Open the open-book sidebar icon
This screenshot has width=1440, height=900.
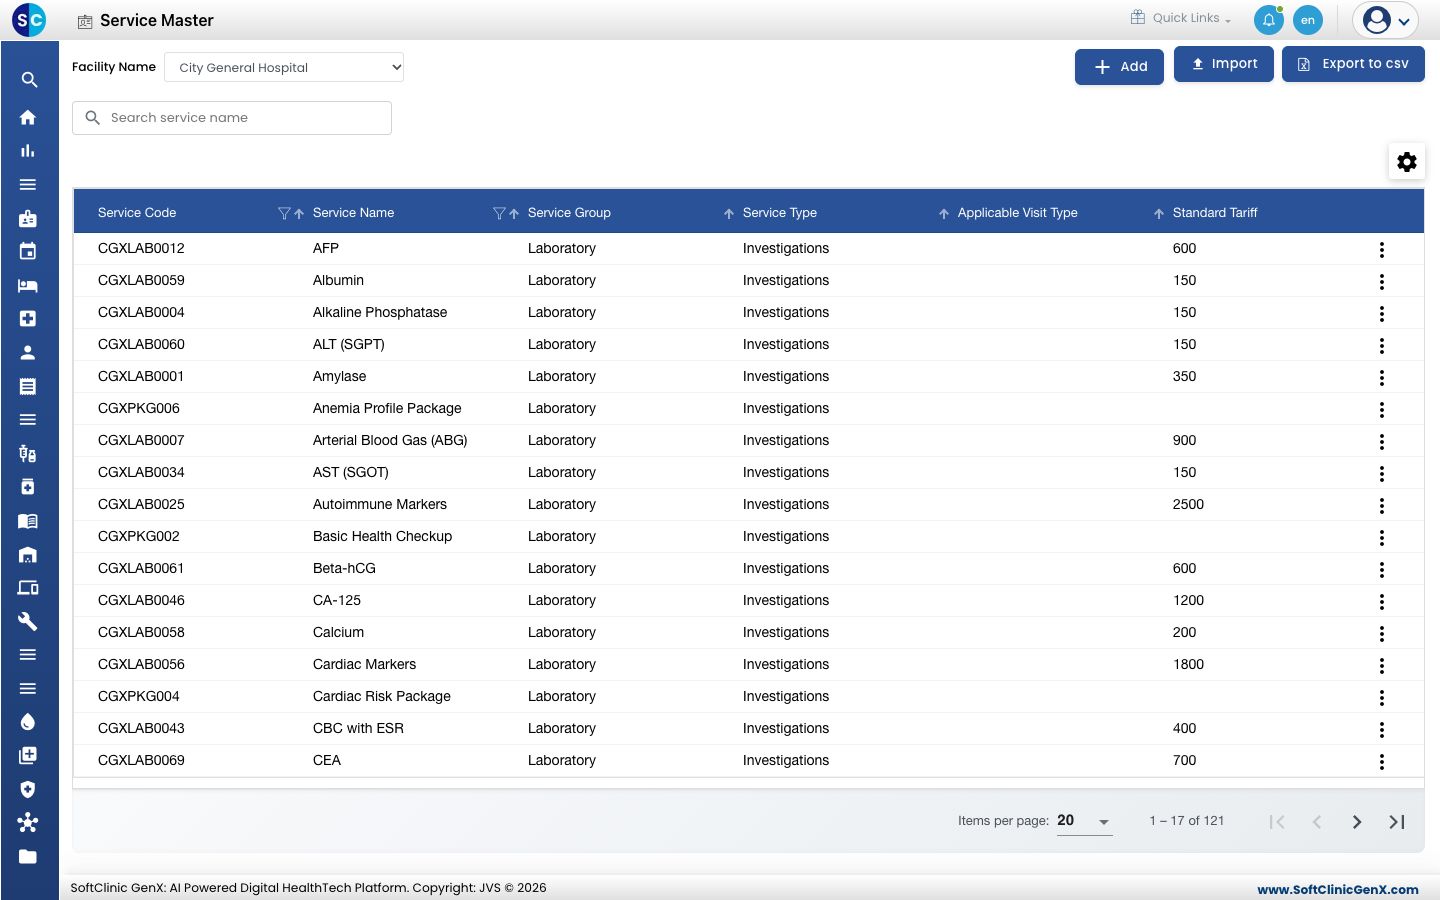[x=28, y=521]
